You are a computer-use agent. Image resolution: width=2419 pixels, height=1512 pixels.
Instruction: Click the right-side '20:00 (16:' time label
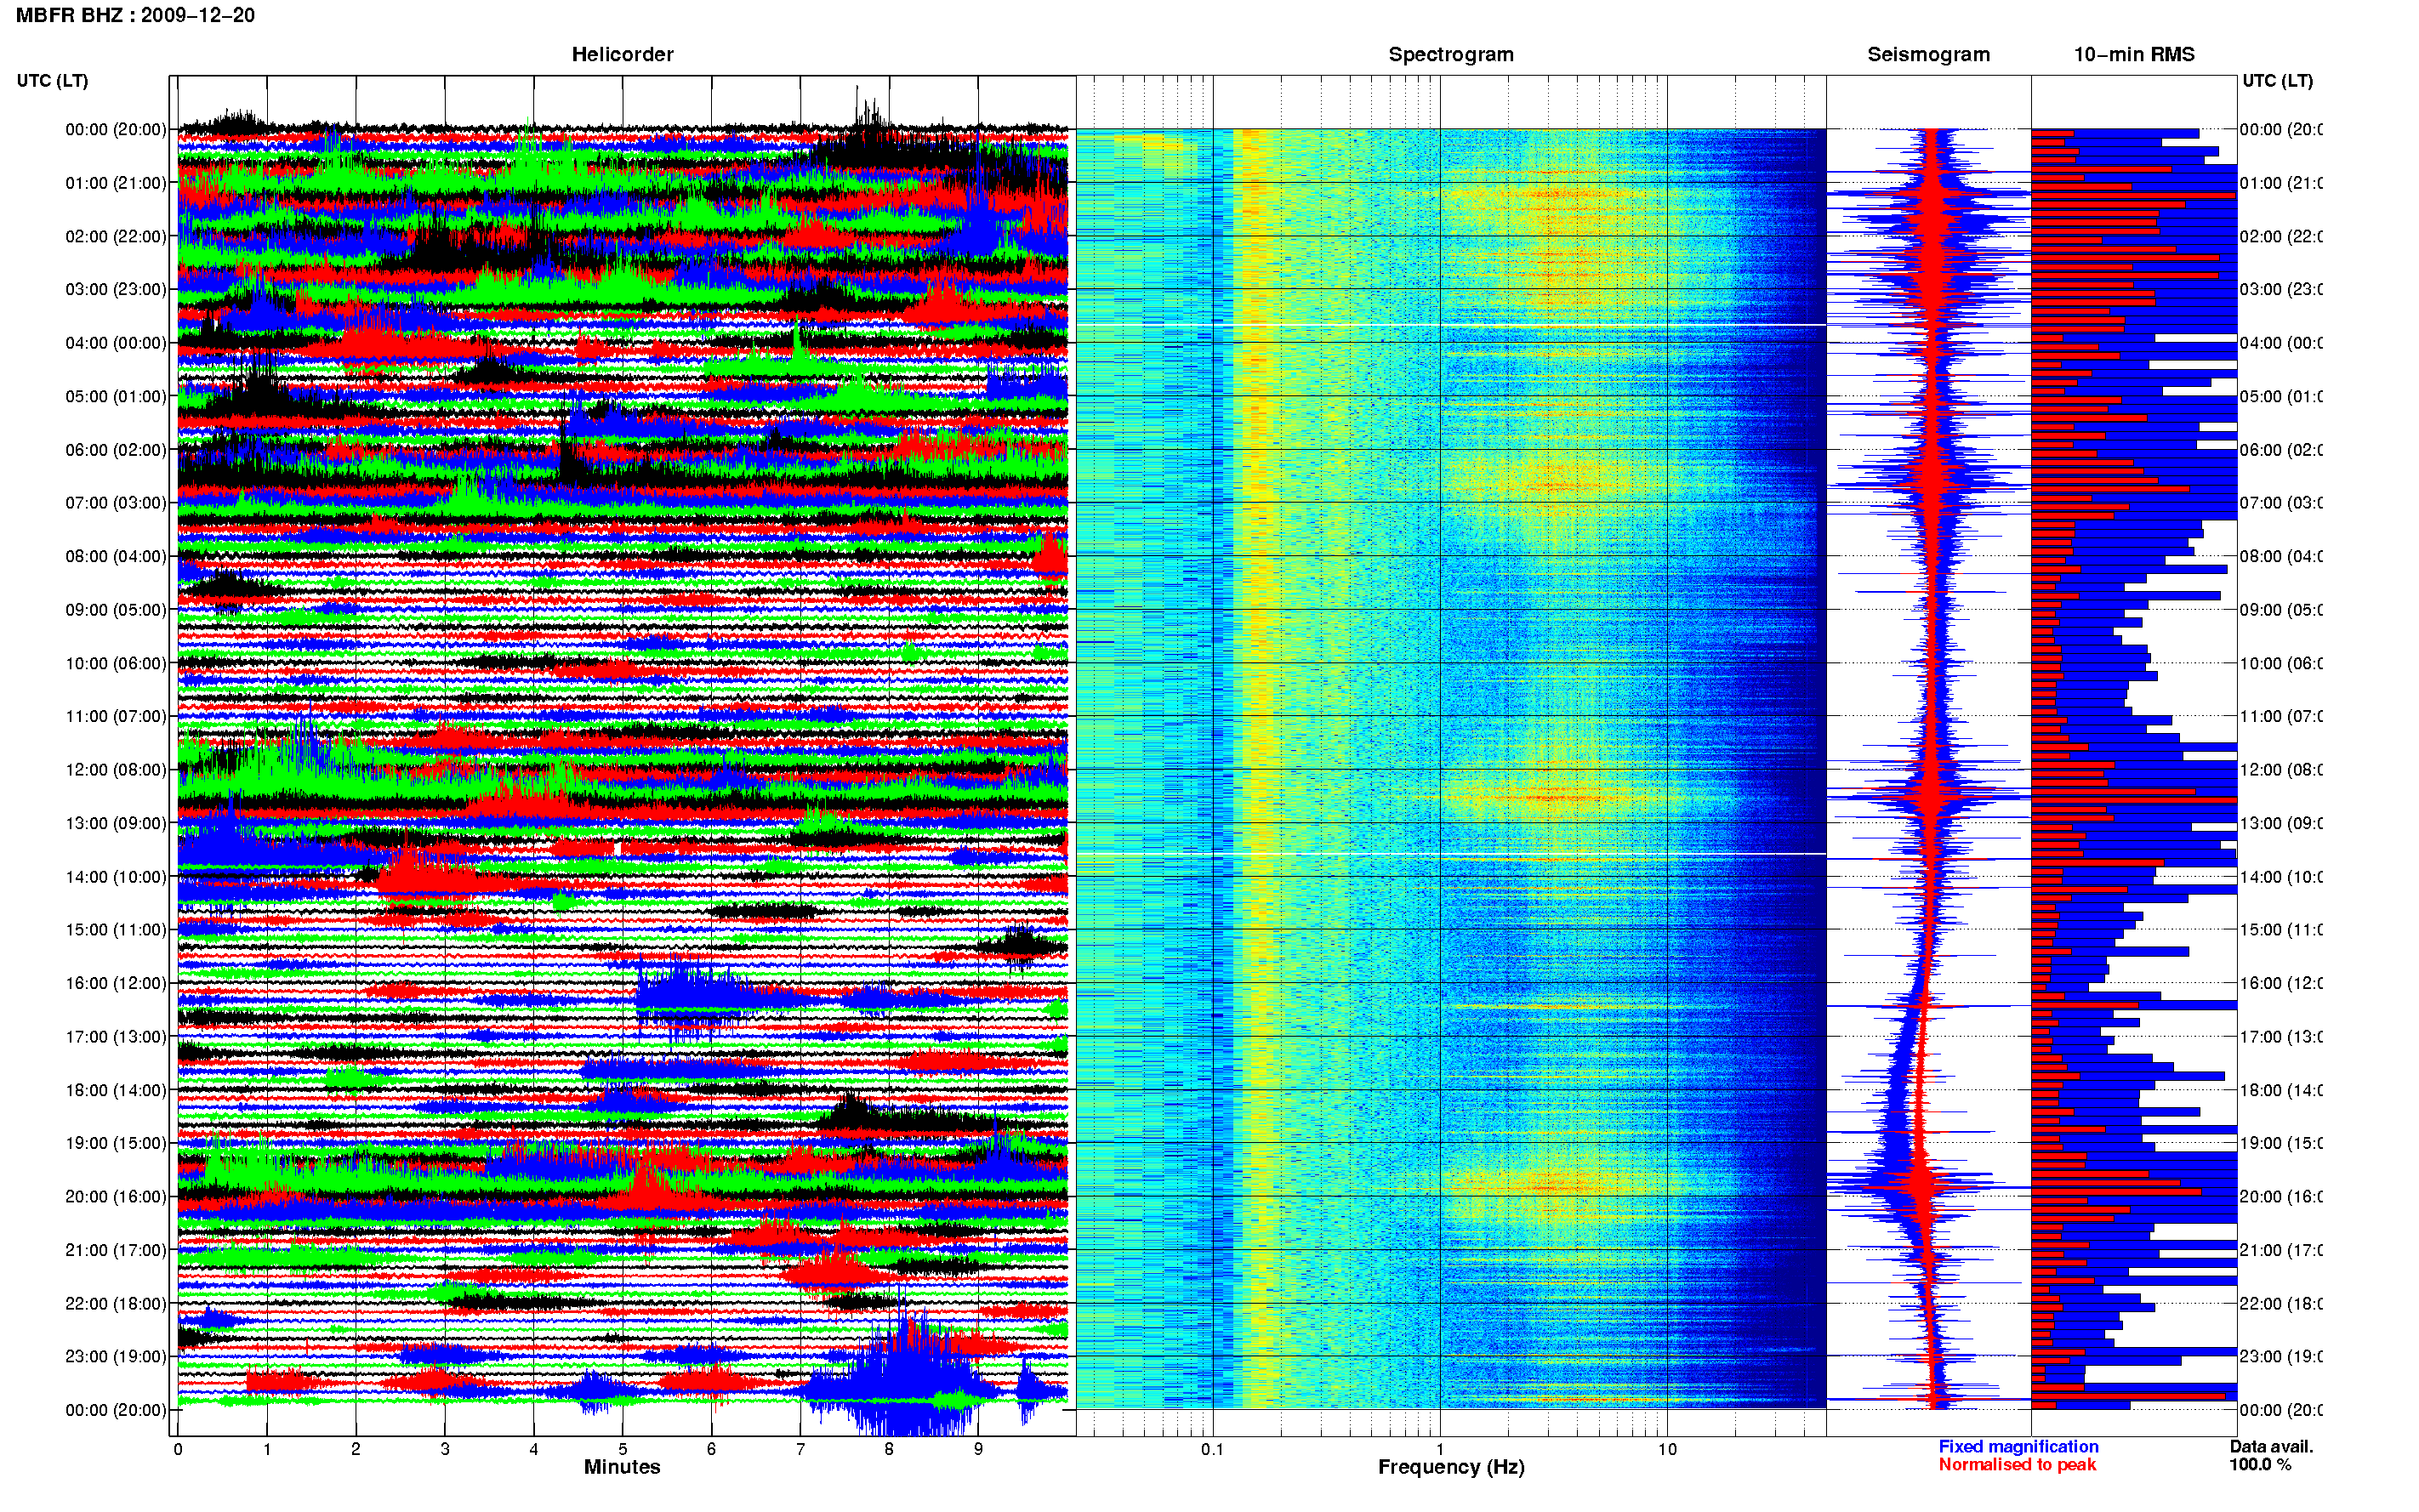pos(2281,1197)
